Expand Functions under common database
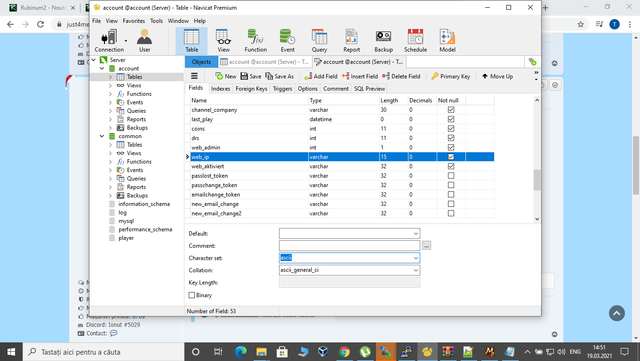 (110, 162)
